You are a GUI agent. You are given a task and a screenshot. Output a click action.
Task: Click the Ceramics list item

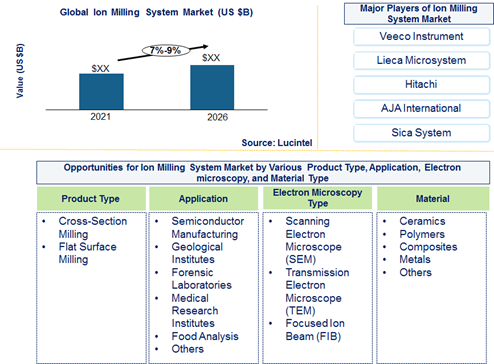point(422,221)
